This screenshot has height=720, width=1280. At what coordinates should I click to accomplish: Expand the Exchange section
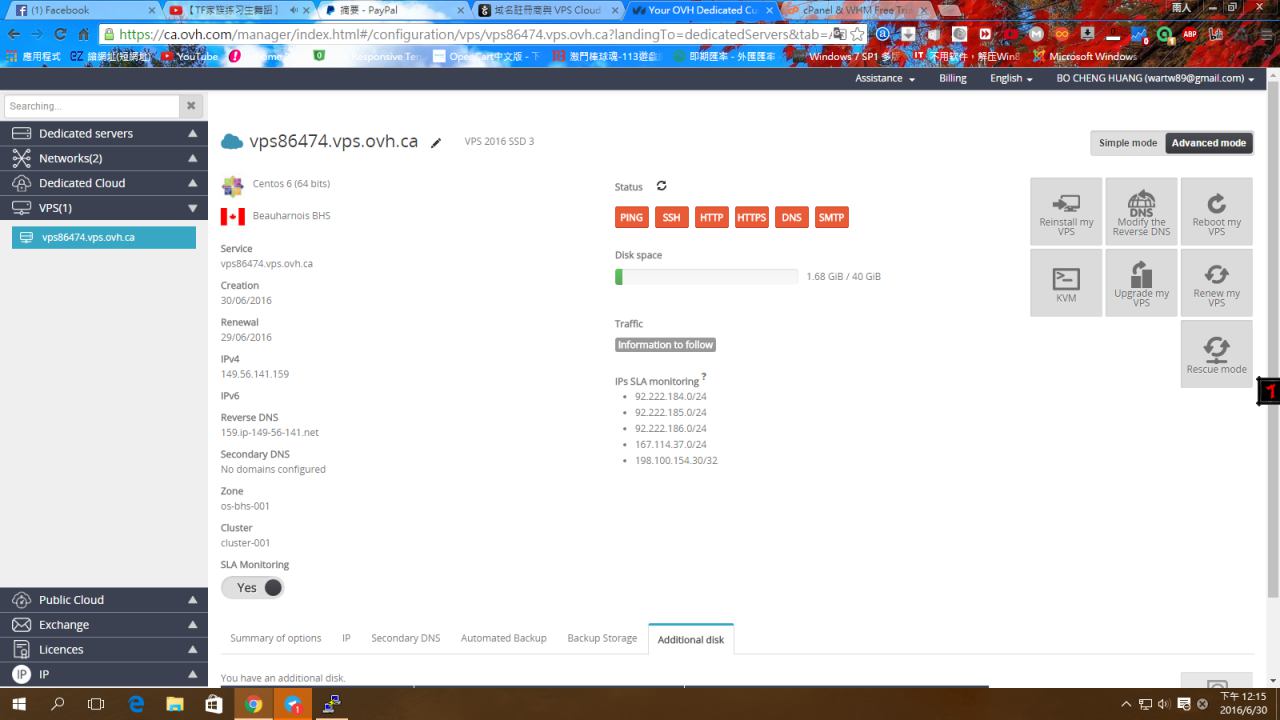coord(104,625)
